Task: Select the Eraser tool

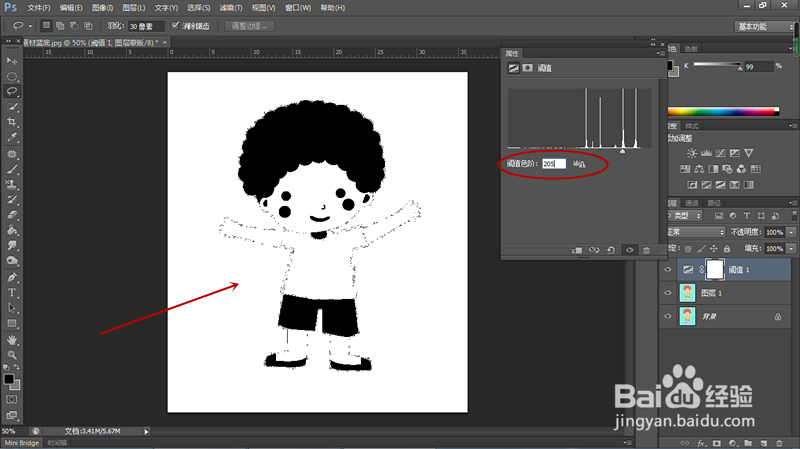Action: (x=12, y=215)
